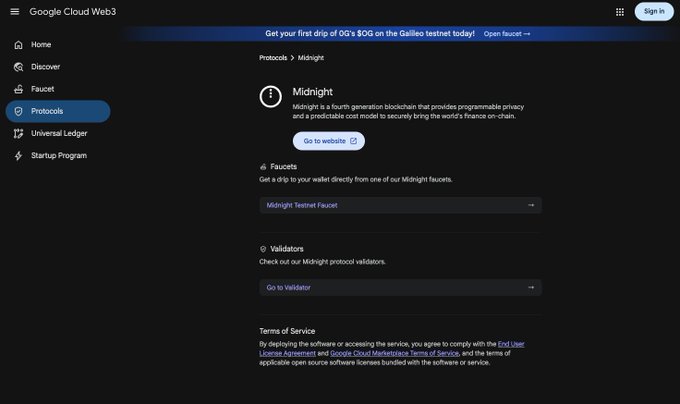Screen dimensions: 680x404
Task: Open the End User License Agreement link
Action: tap(511, 344)
